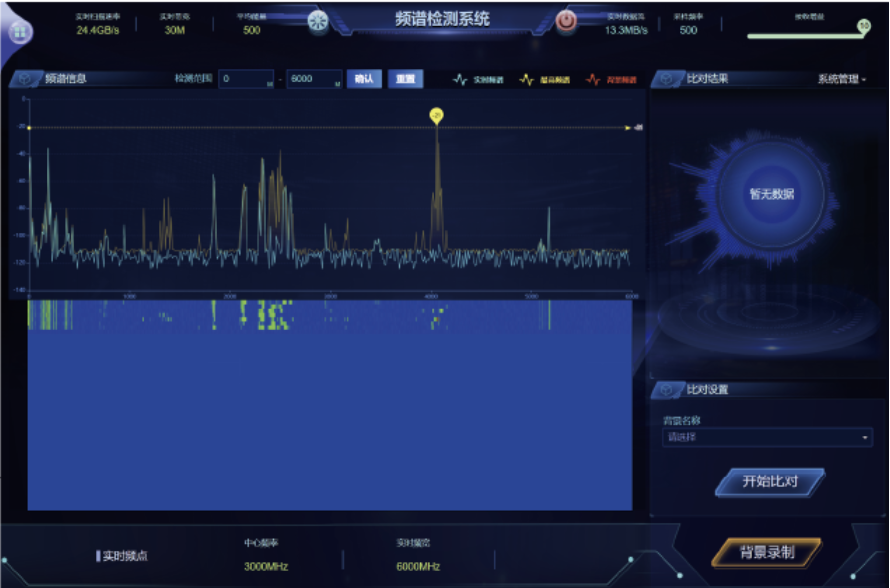The height and width of the screenshot is (588, 890).
Task: Click the 频谱信息 panel header icon
Action: [x=26, y=79]
